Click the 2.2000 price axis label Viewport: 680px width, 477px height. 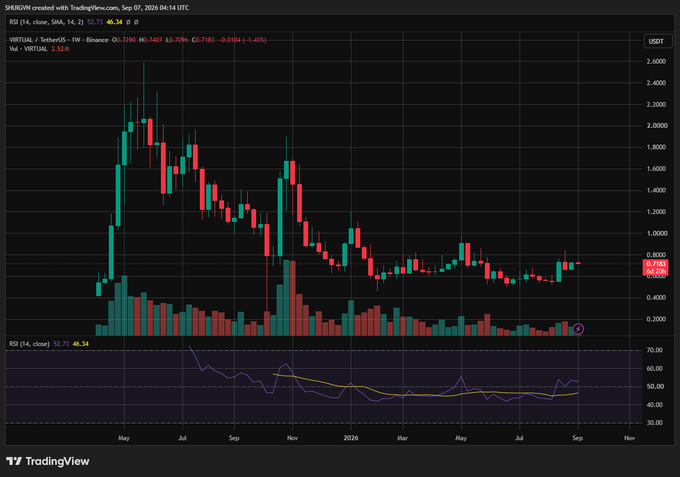pyautogui.click(x=656, y=105)
